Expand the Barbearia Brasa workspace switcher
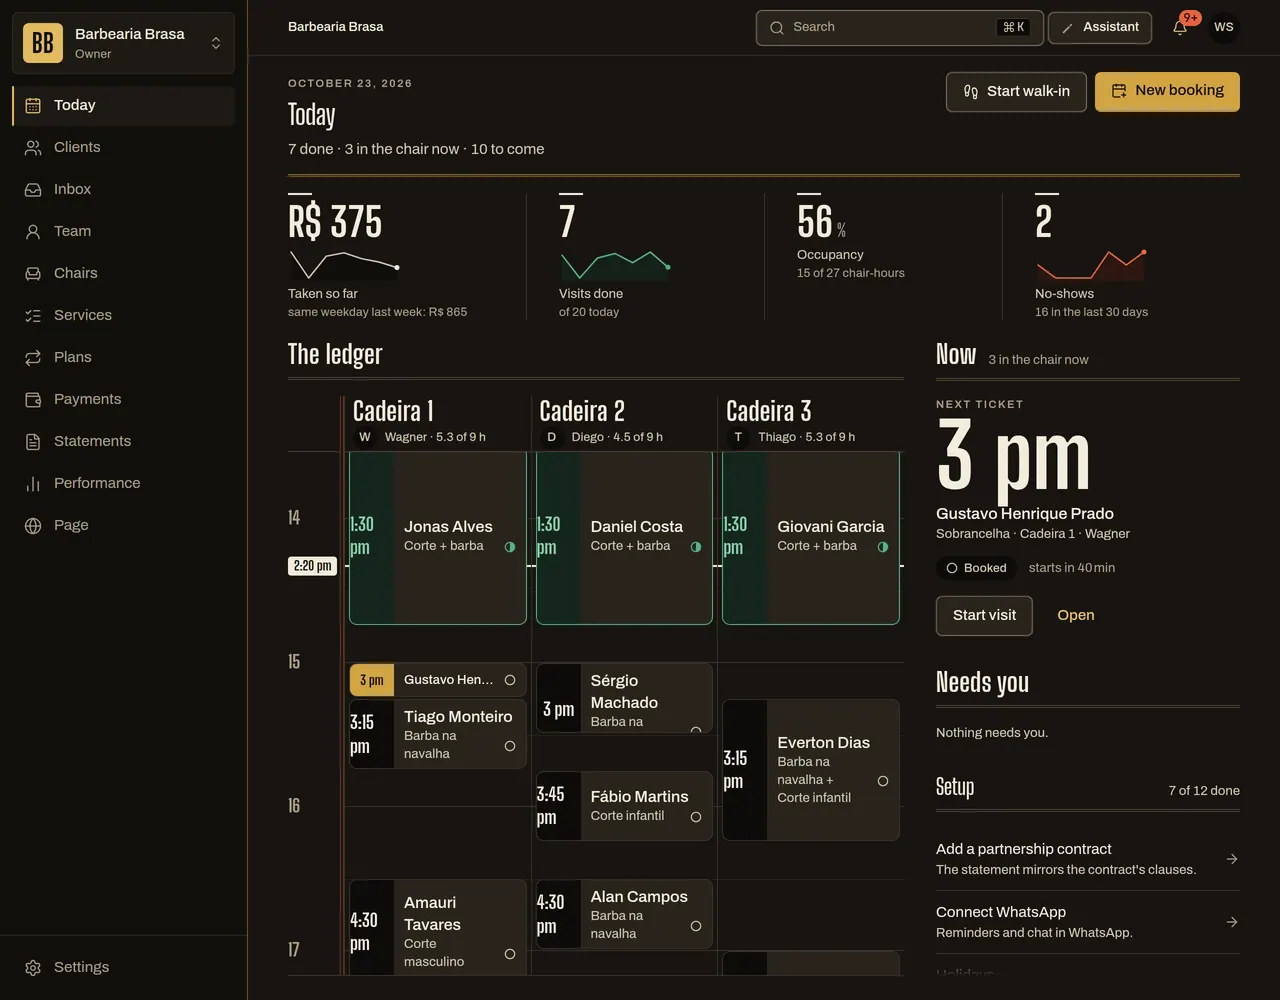 (123, 43)
